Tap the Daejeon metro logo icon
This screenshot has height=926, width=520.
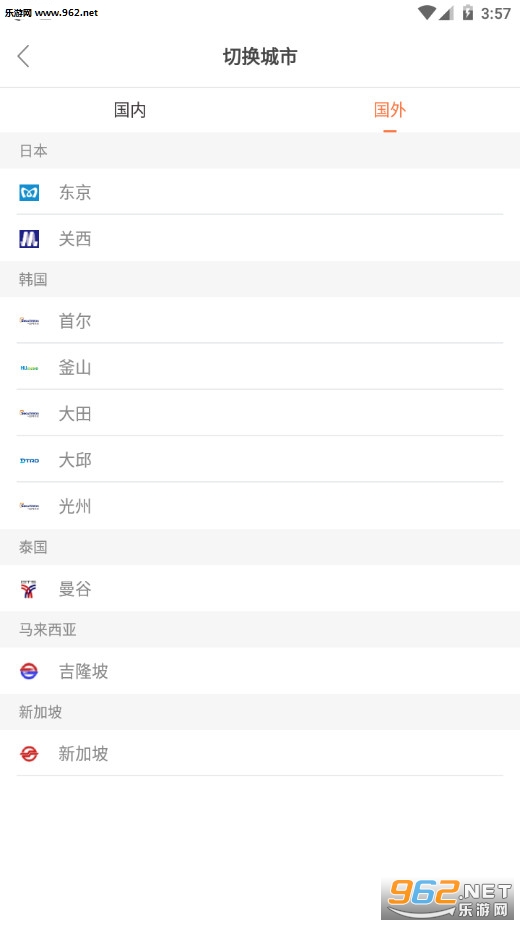tap(29, 414)
